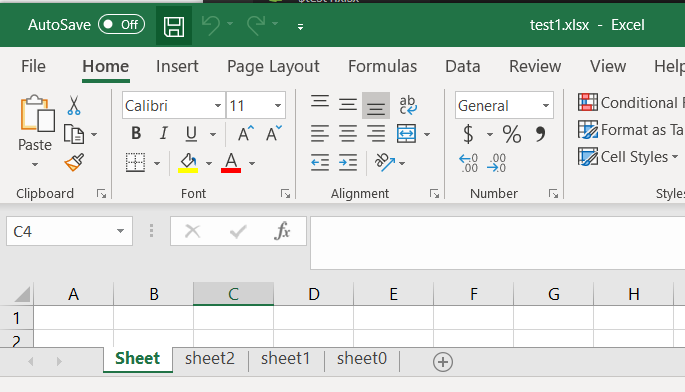The width and height of the screenshot is (685, 392).
Task: Click the Save floppy disk icon
Action: pyautogui.click(x=174, y=26)
